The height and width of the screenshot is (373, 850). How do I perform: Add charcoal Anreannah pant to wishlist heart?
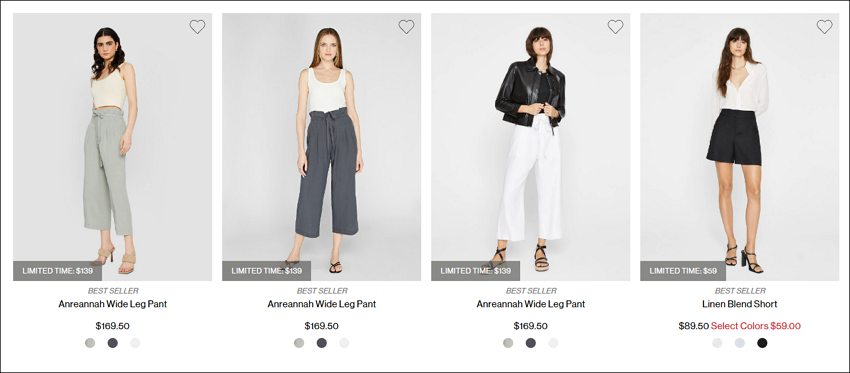pyautogui.click(x=407, y=27)
